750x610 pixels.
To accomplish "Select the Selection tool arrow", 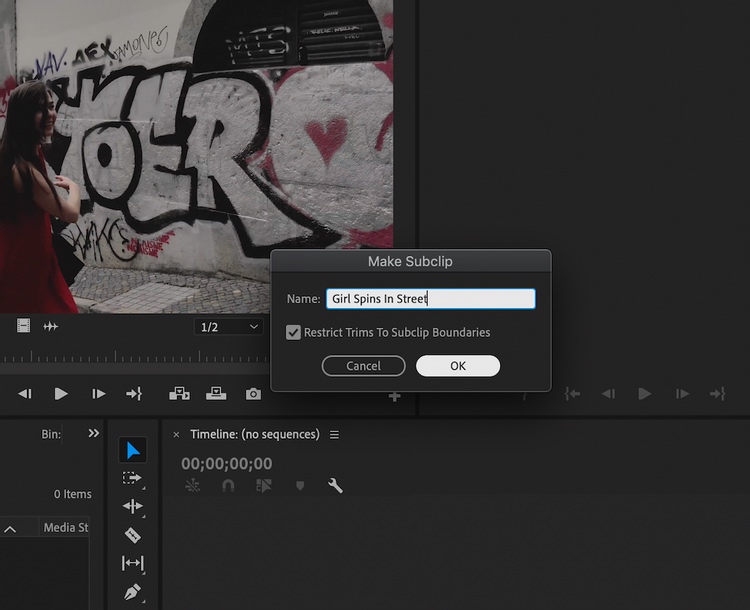I will point(133,450).
